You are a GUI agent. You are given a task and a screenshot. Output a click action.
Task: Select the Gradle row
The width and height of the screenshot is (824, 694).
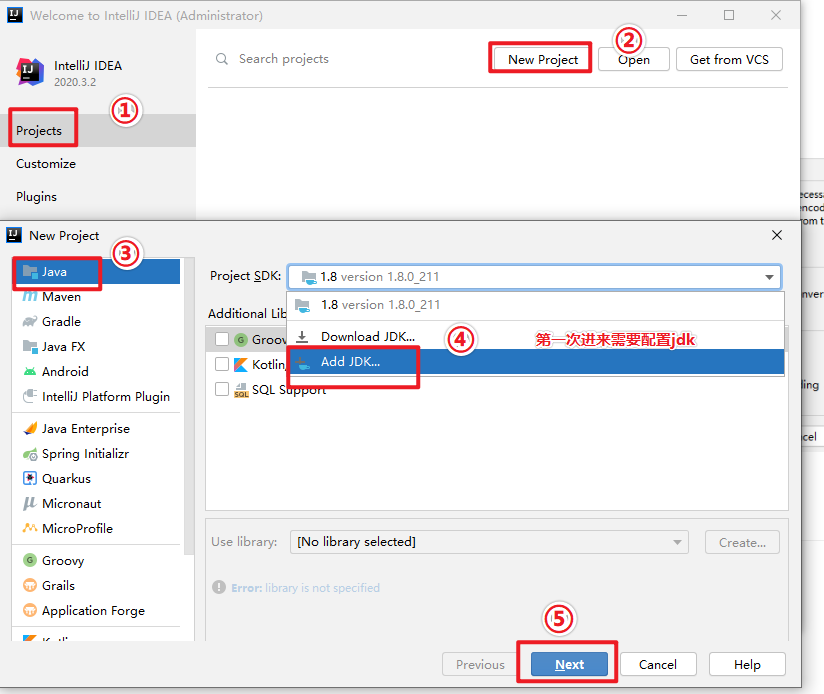pyautogui.click(x=97, y=322)
